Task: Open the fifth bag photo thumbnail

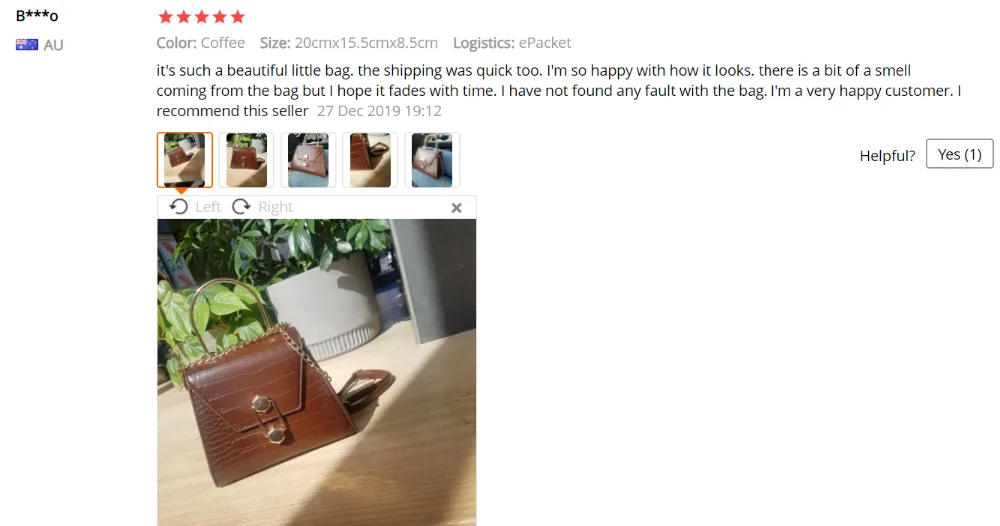Action: 432,159
